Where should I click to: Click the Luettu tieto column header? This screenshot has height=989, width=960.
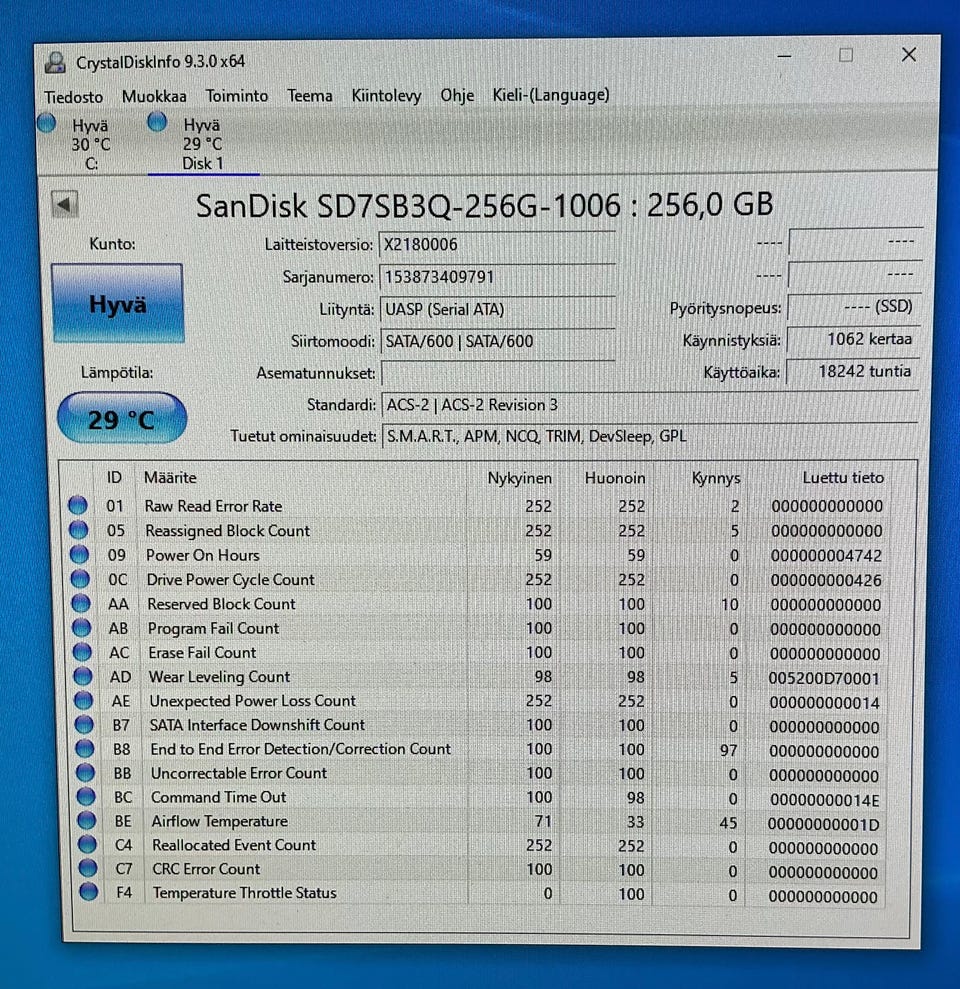click(x=843, y=477)
